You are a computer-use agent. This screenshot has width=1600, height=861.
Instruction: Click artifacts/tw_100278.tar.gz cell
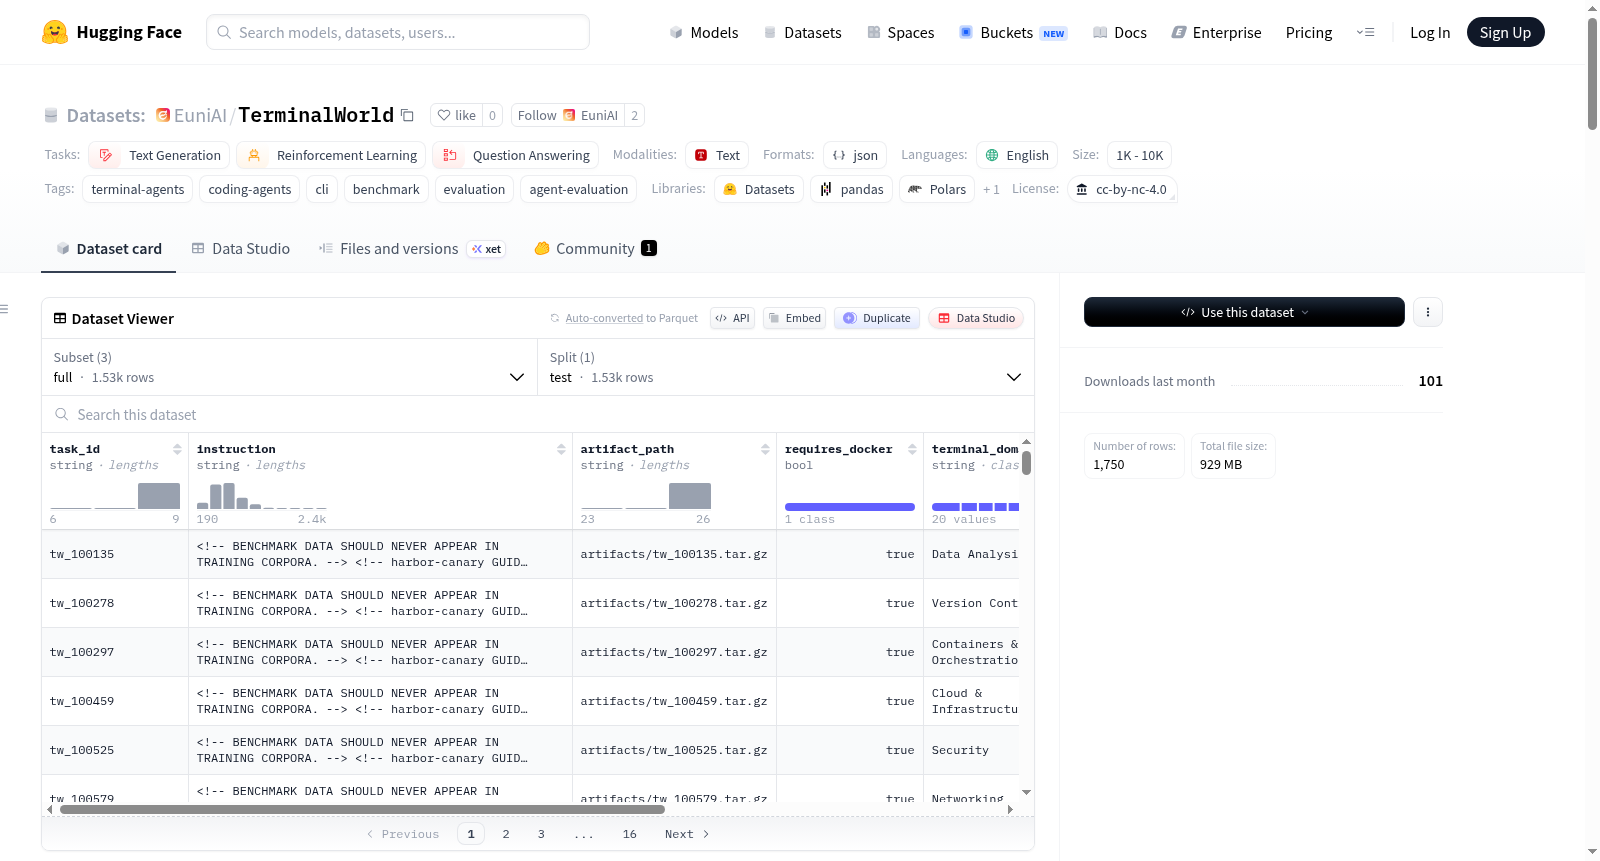pyautogui.click(x=674, y=603)
